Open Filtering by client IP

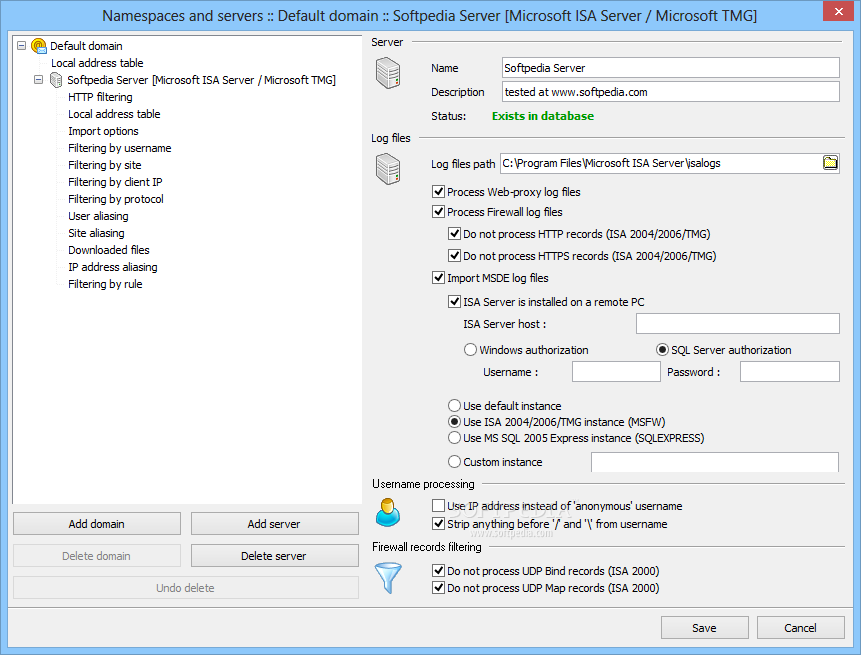click(115, 182)
